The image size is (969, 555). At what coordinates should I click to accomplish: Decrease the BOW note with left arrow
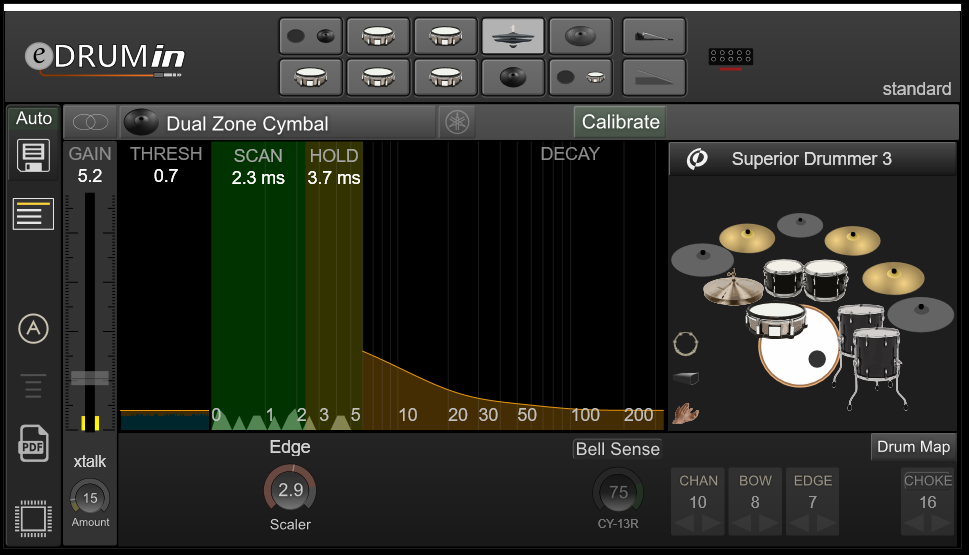point(741,524)
